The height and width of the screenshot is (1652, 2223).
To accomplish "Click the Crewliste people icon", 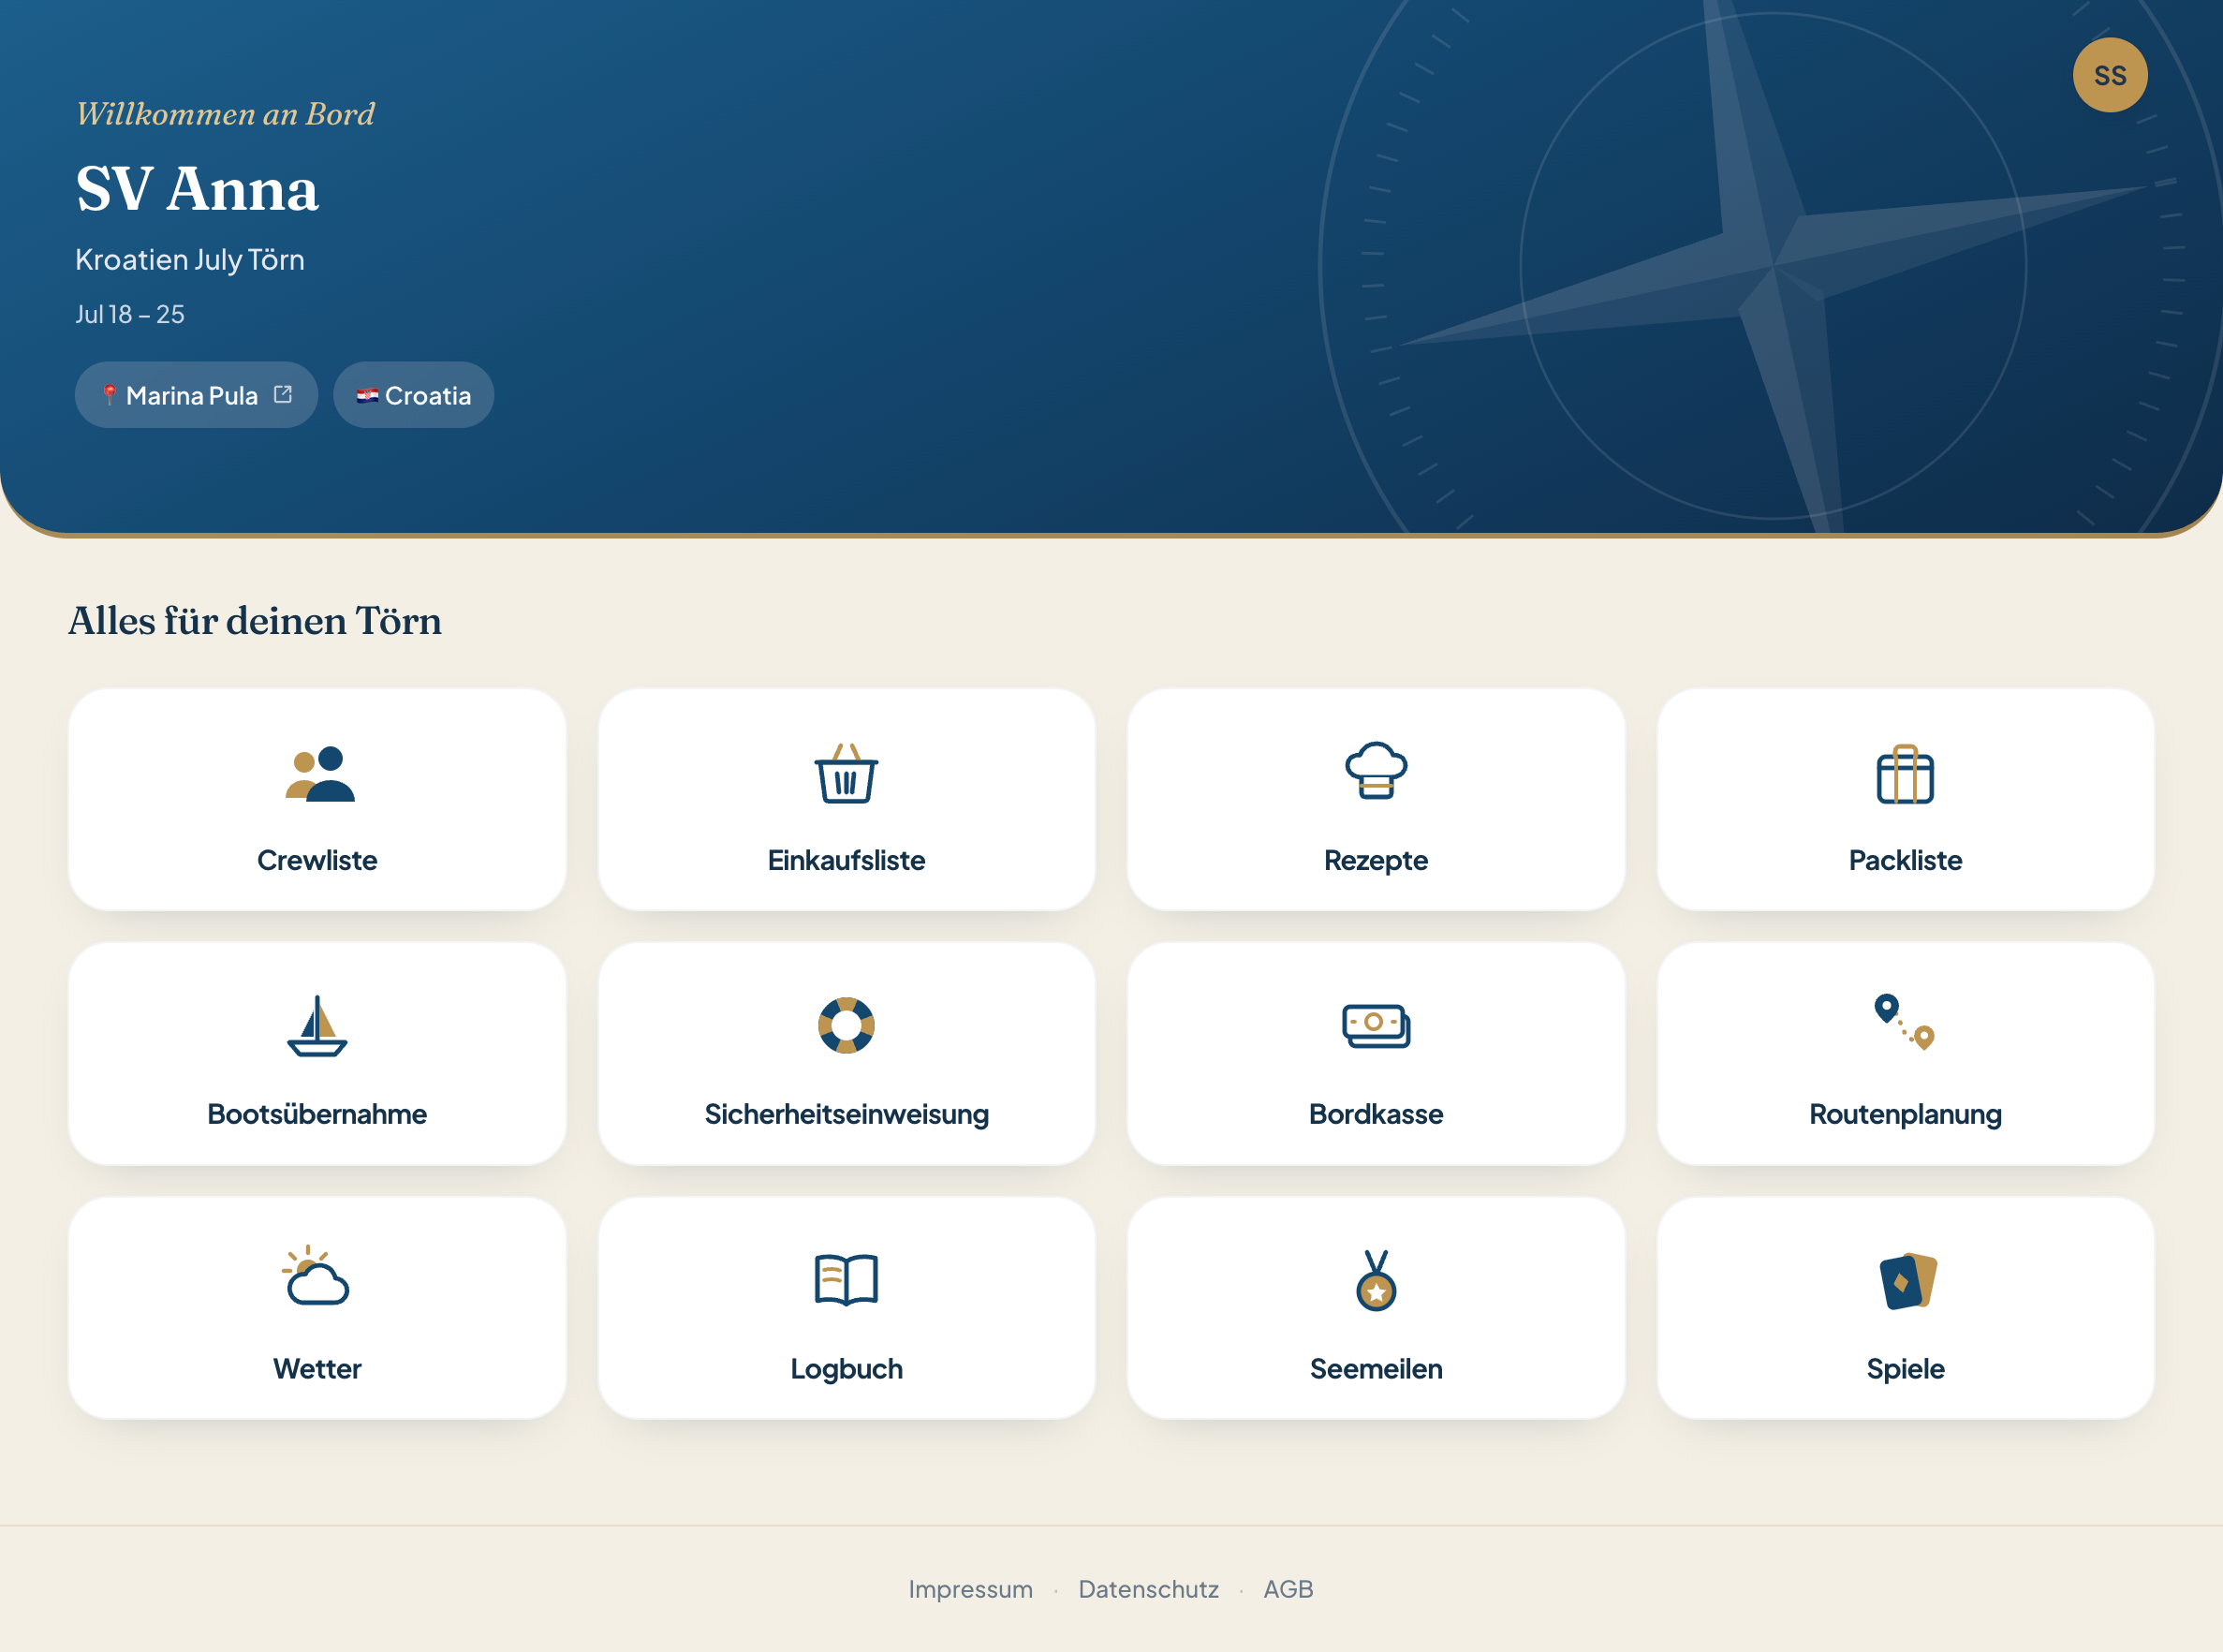I will [x=318, y=774].
